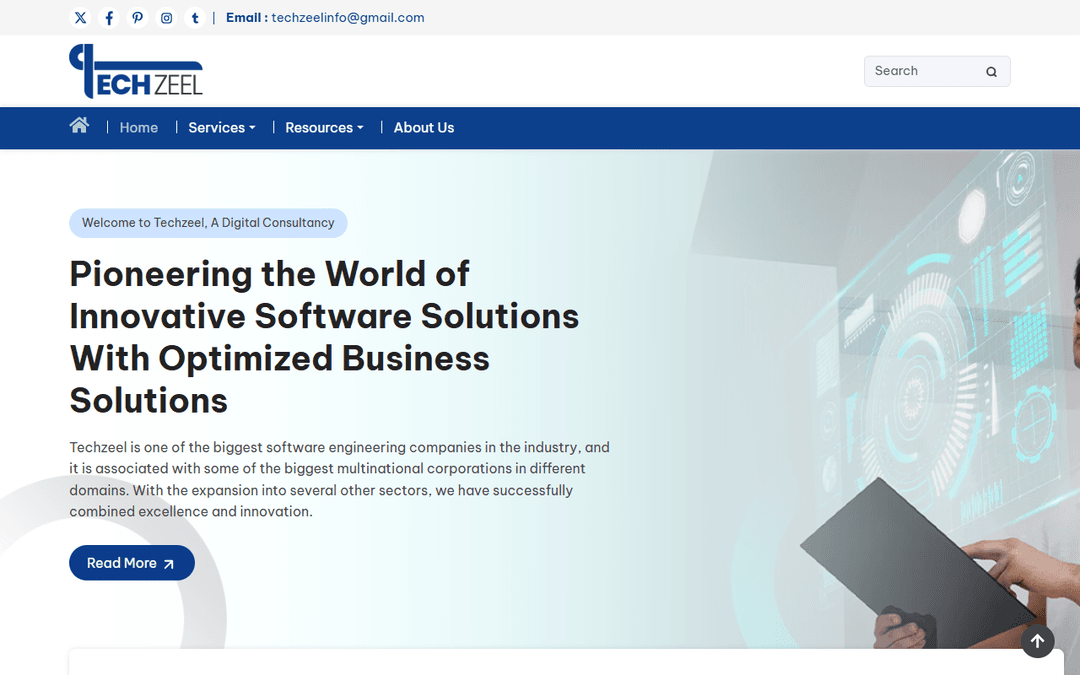This screenshot has height=675, width=1080.
Task: Click the magnifier search icon
Action: (x=991, y=72)
